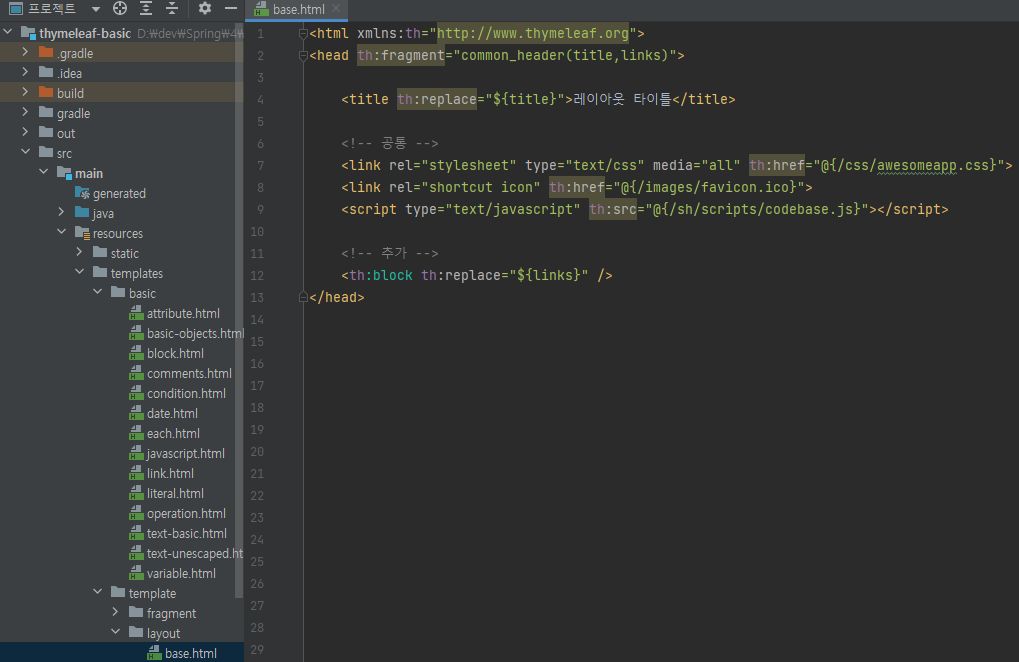The height and width of the screenshot is (662, 1019).
Task: Hide the project panel with minus icon
Action: pos(230,8)
